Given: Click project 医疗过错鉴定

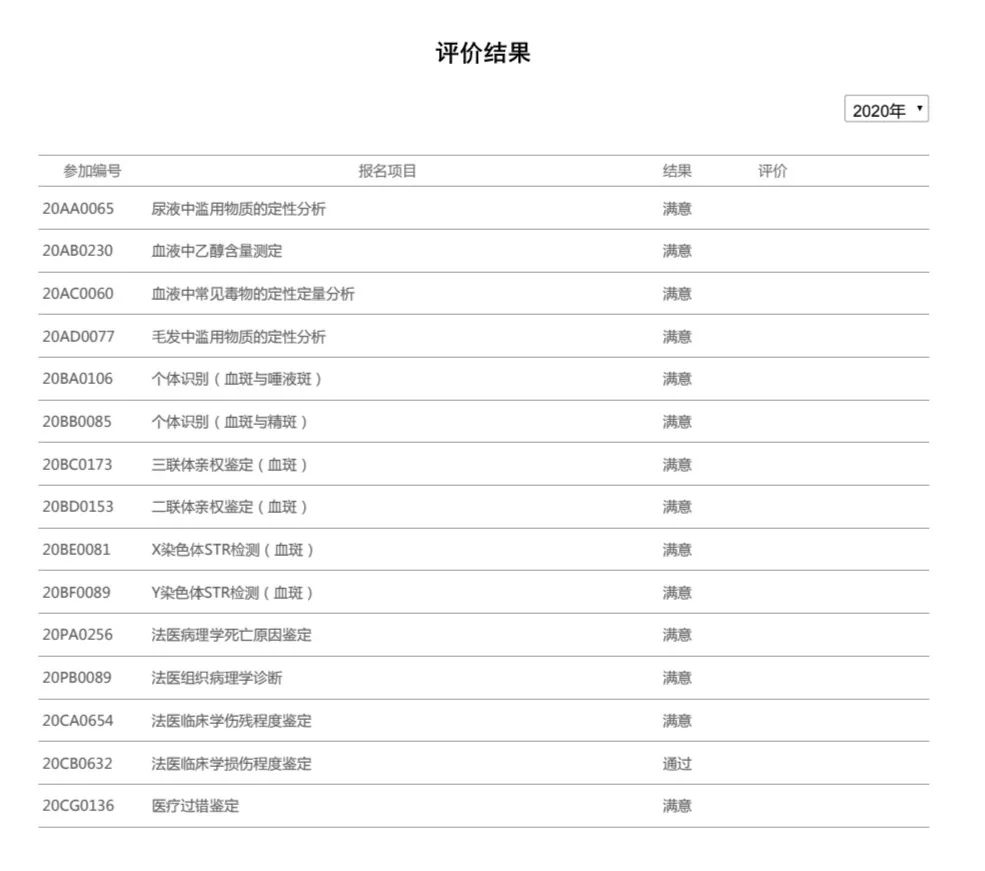Looking at the screenshot, I should pos(195,806).
